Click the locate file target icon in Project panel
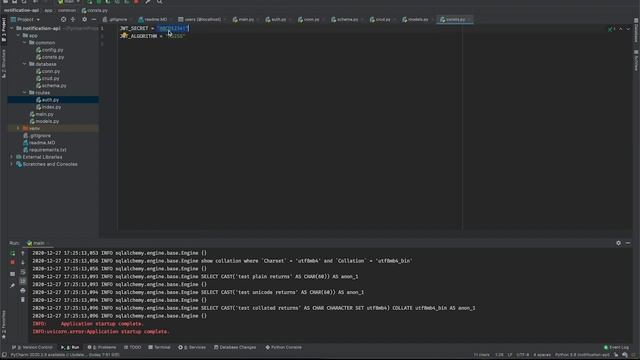Image resolution: width=640 pixels, height=360 pixels. 63,19
